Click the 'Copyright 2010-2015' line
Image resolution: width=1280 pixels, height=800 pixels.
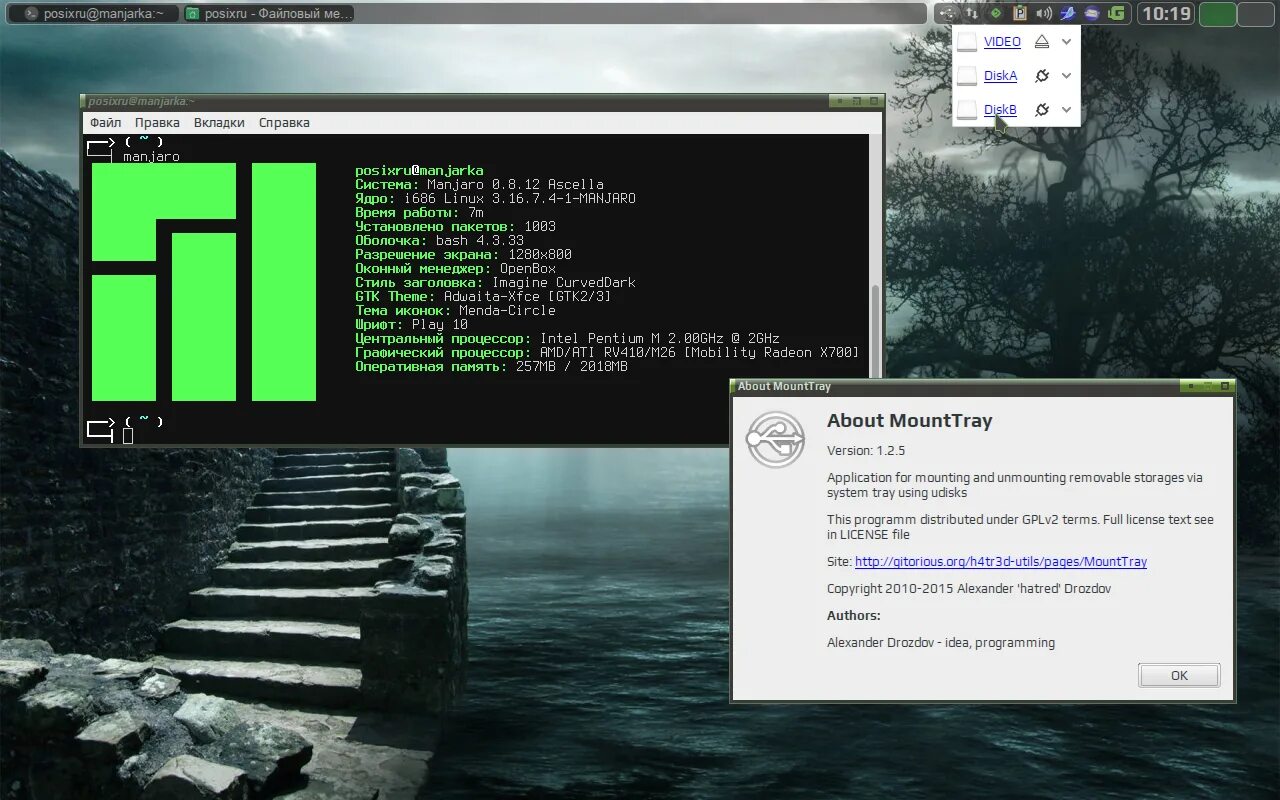point(969,589)
